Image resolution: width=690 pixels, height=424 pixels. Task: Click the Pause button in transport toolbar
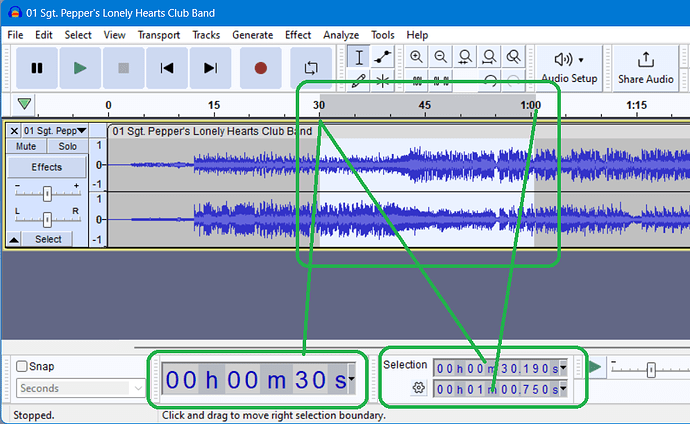(x=37, y=68)
